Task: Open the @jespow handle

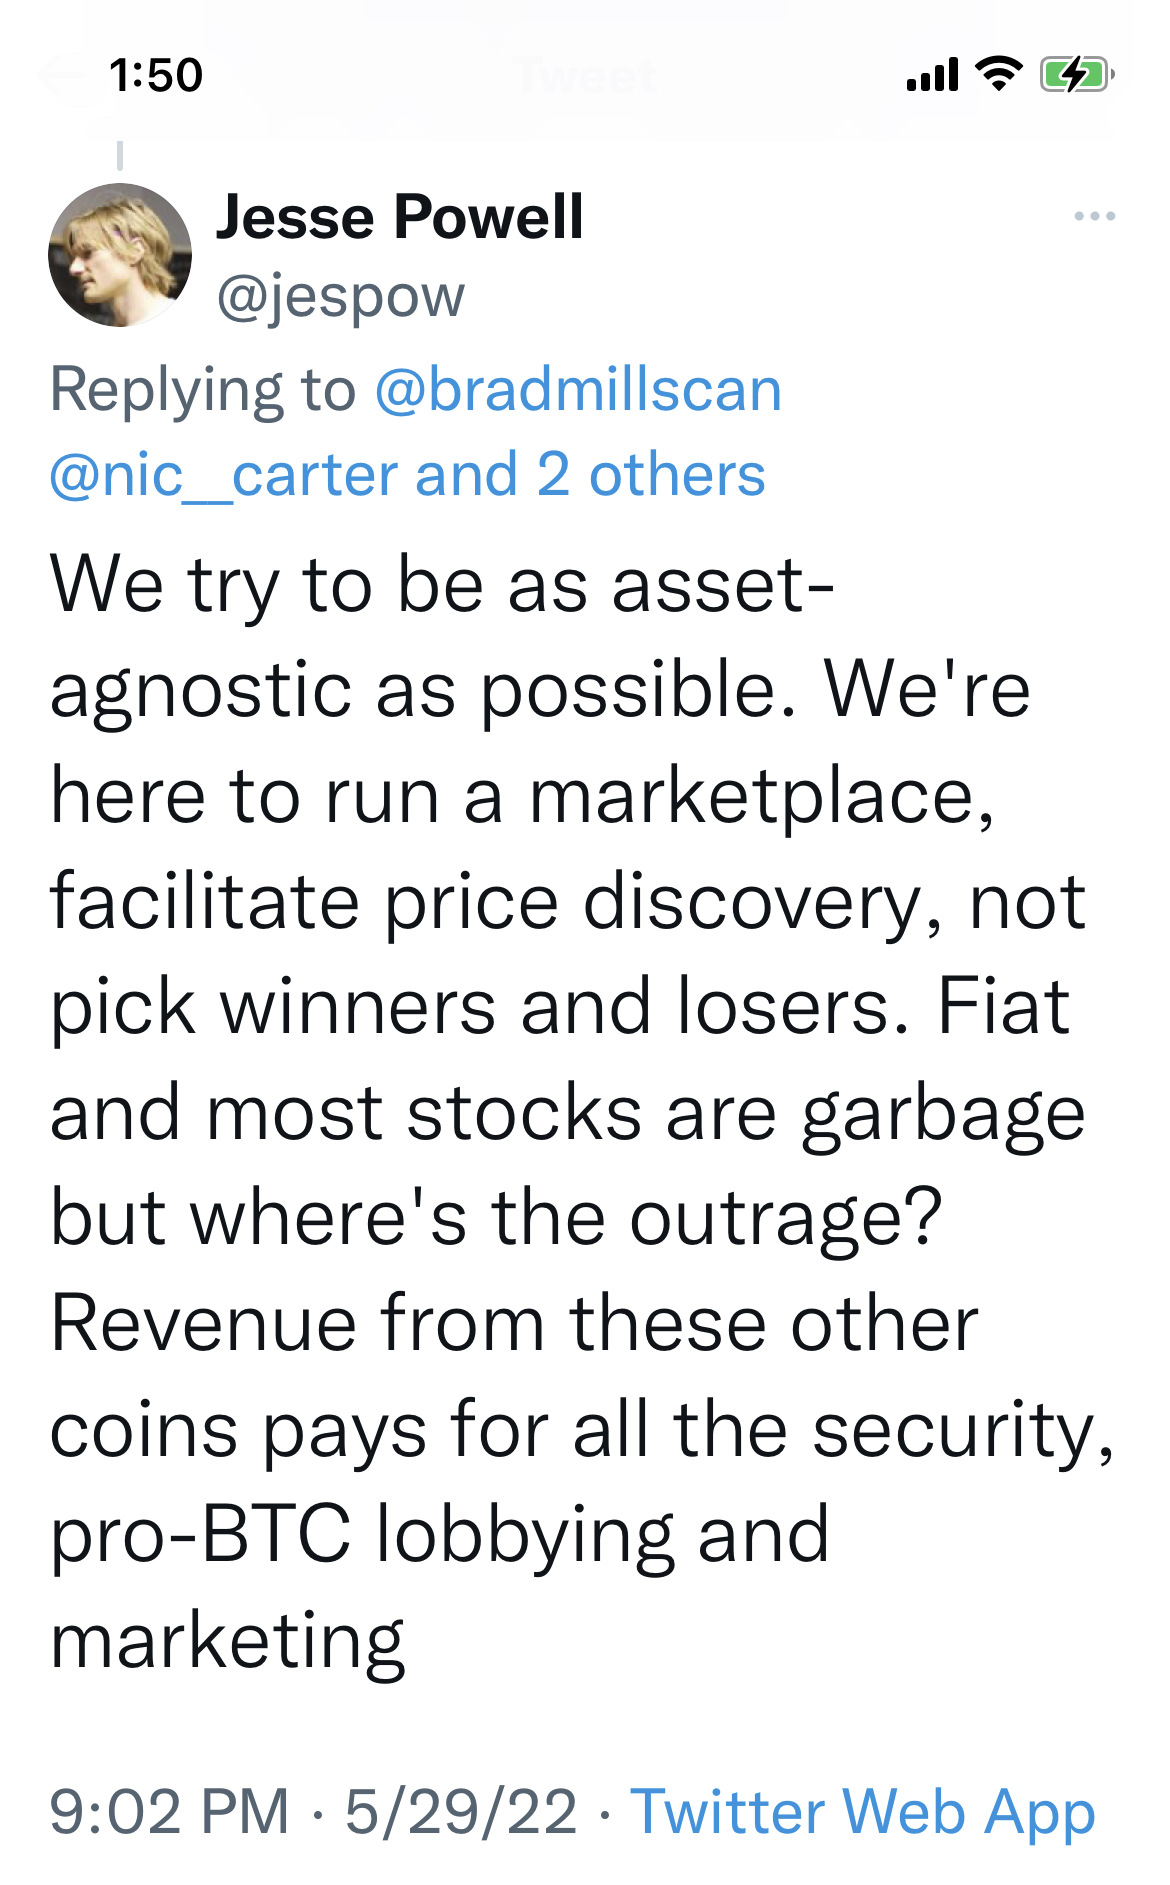Action: pos(340,297)
